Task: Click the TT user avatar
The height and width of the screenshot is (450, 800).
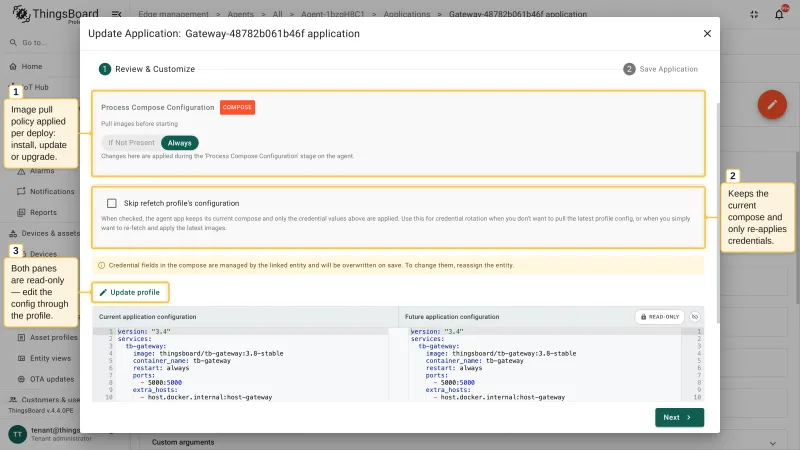Action: [x=17, y=434]
